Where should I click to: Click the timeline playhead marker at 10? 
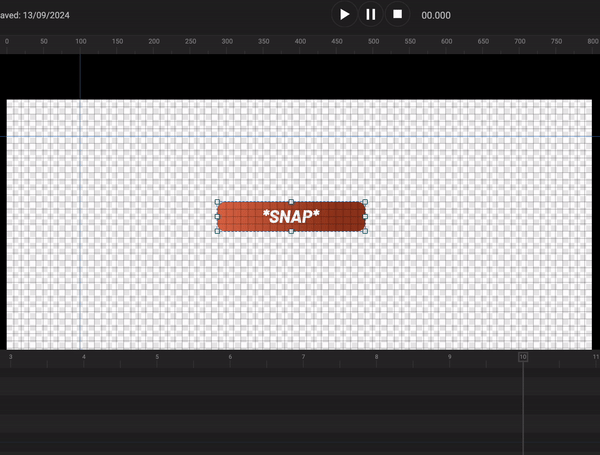(x=523, y=357)
